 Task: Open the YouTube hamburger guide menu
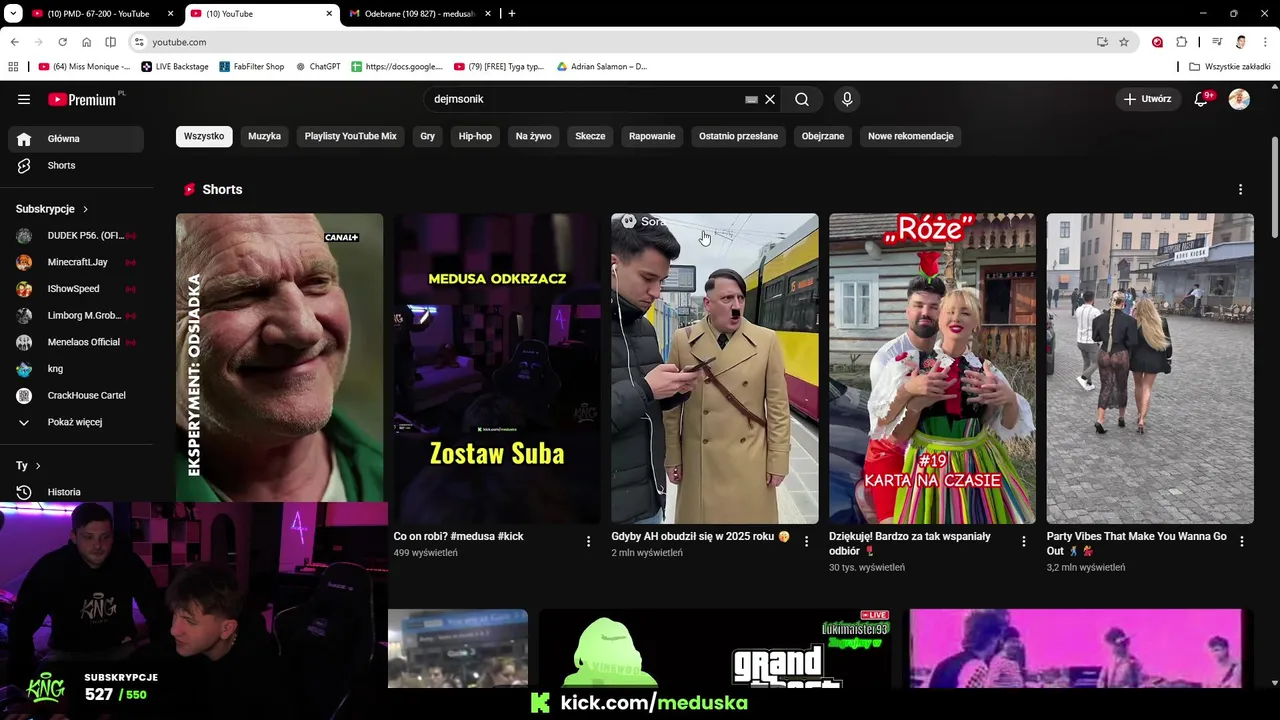[24, 99]
